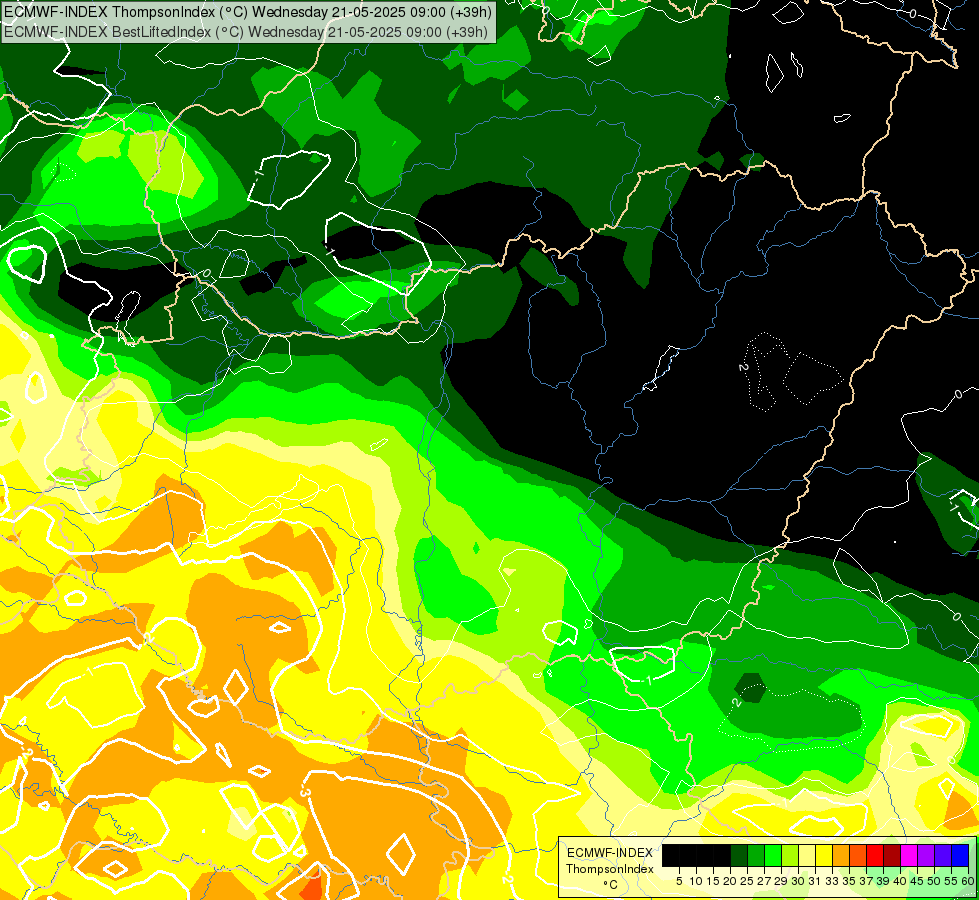
Task: Click the medium green 25–27 legend swatch
Action: pos(756,855)
